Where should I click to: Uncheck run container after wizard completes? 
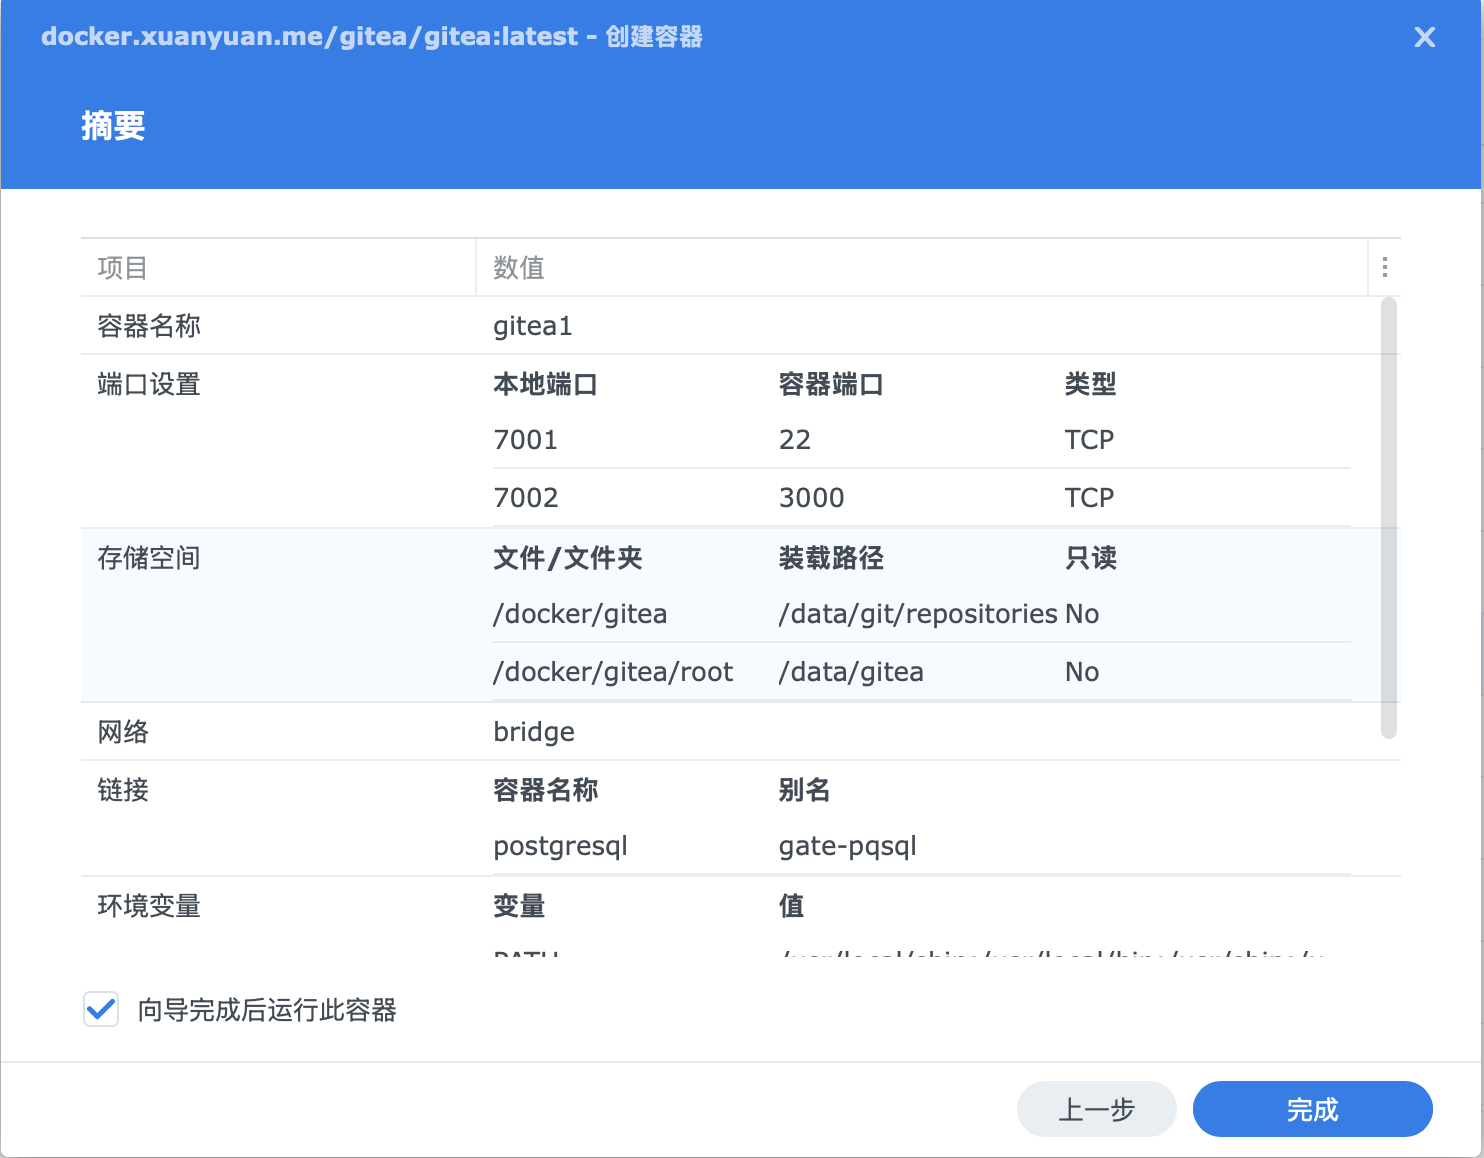(101, 1010)
